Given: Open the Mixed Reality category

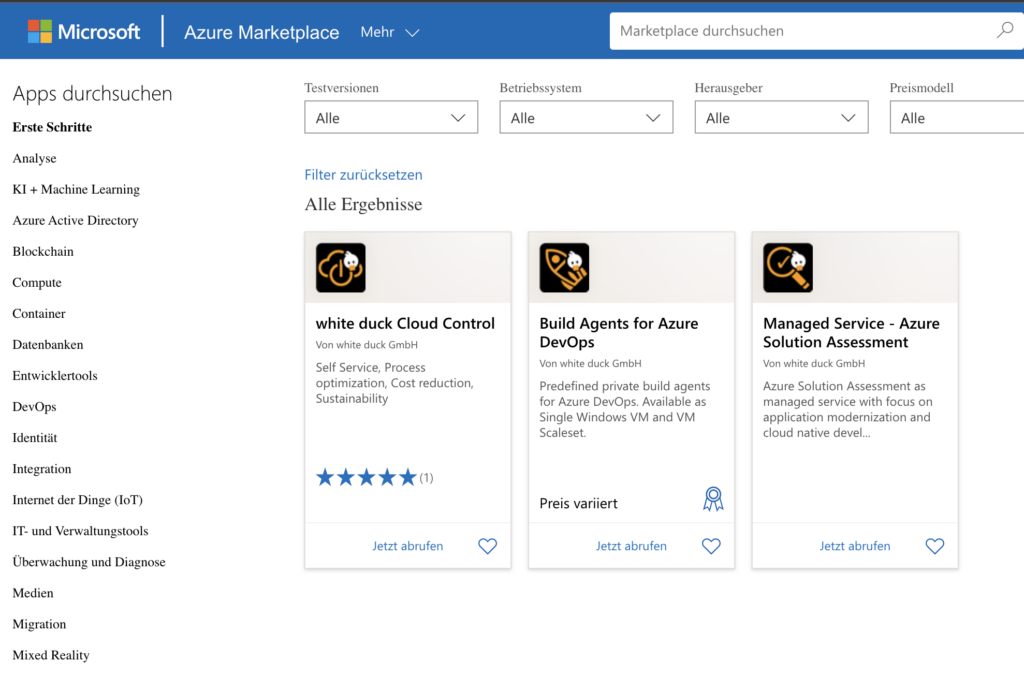Looking at the screenshot, I should (51, 655).
